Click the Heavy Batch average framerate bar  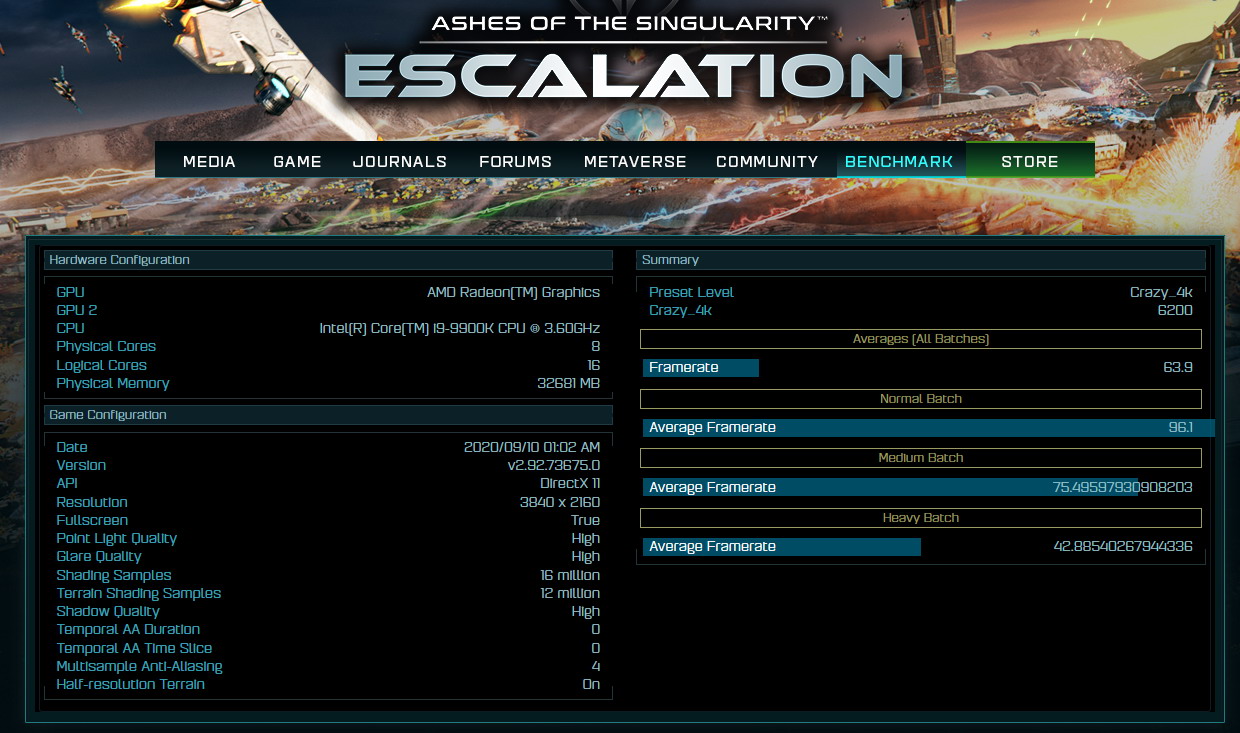coord(781,547)
